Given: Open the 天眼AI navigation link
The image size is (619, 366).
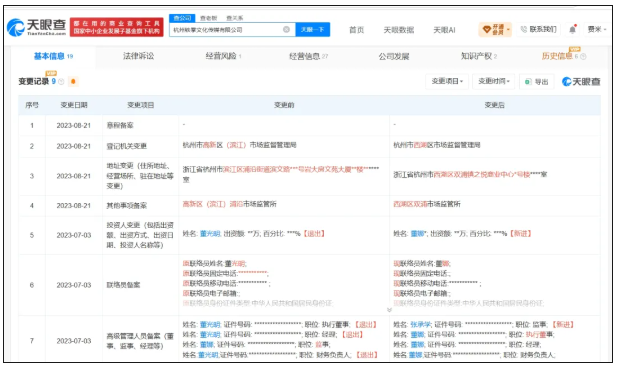Looking at the screenshot, I should [x=444, y=30].
